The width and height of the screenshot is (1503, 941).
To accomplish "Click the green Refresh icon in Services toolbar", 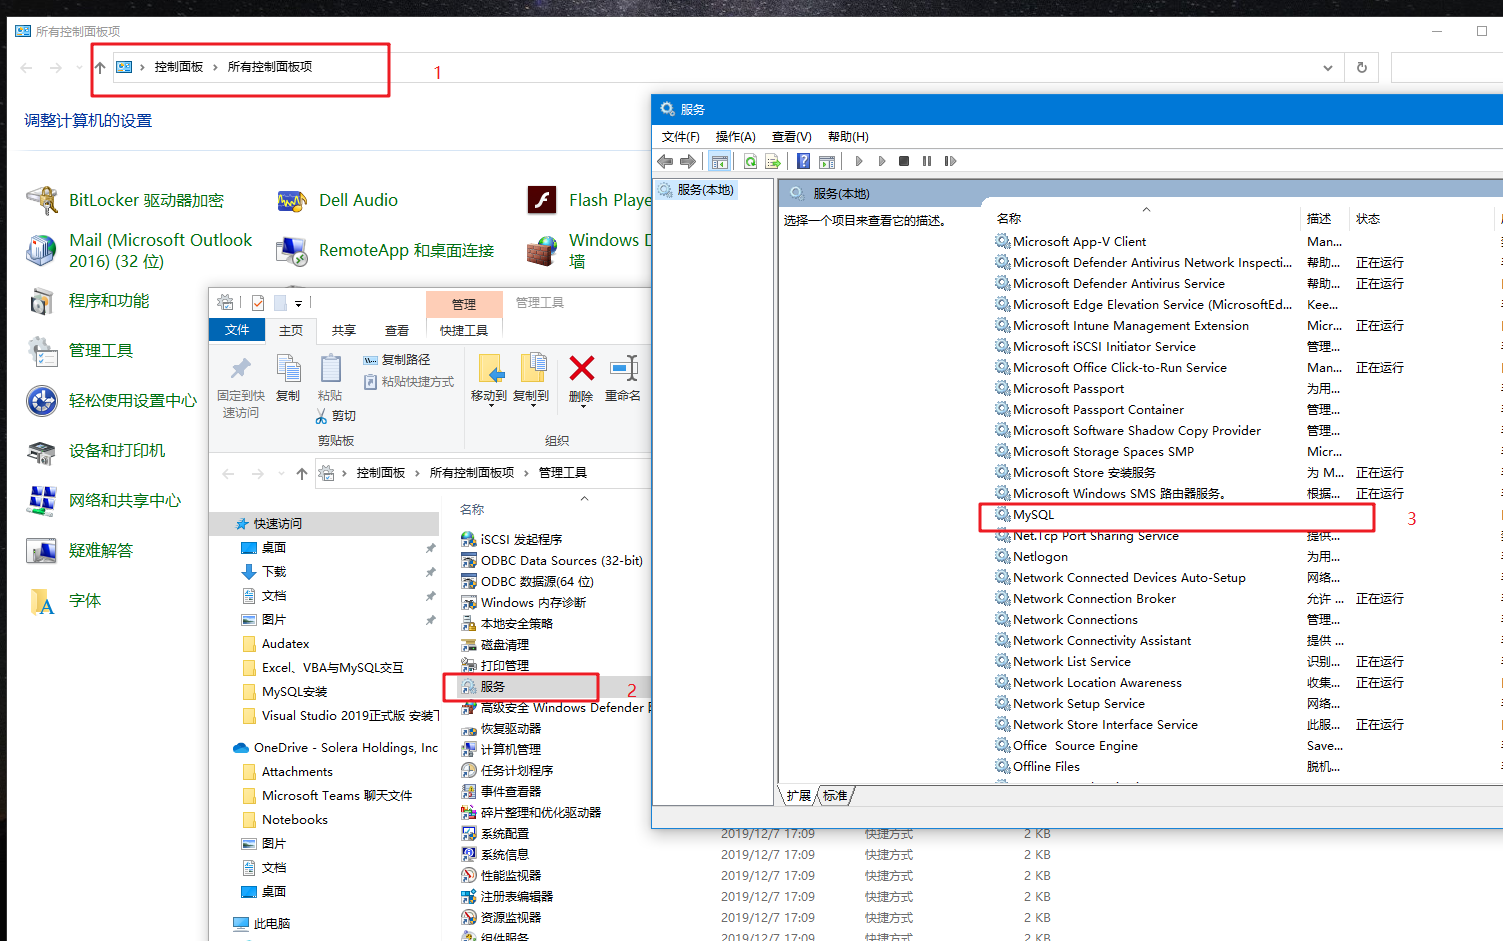I will coord(750,161).
